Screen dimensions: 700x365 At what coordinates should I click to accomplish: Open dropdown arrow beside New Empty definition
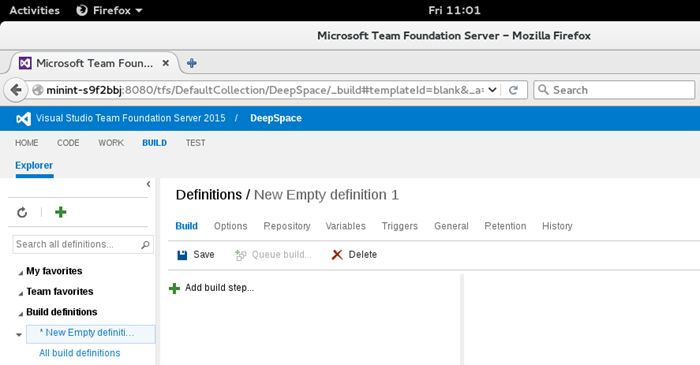click(19, 334)
